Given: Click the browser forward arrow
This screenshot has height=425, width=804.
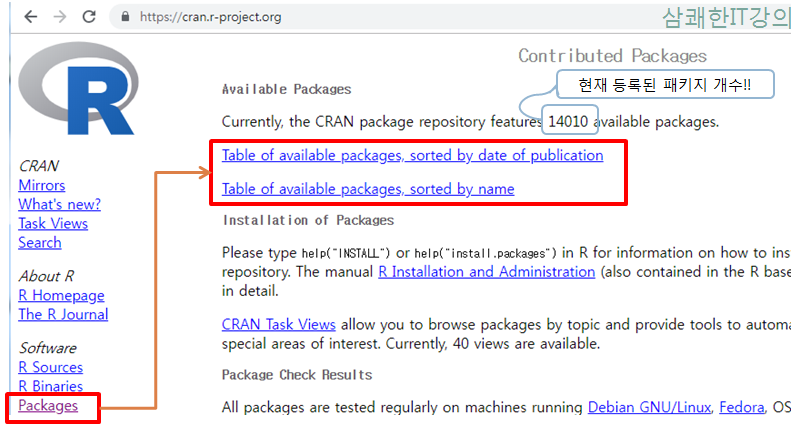Looking at the screenshot, I should [x=60, y=17].
